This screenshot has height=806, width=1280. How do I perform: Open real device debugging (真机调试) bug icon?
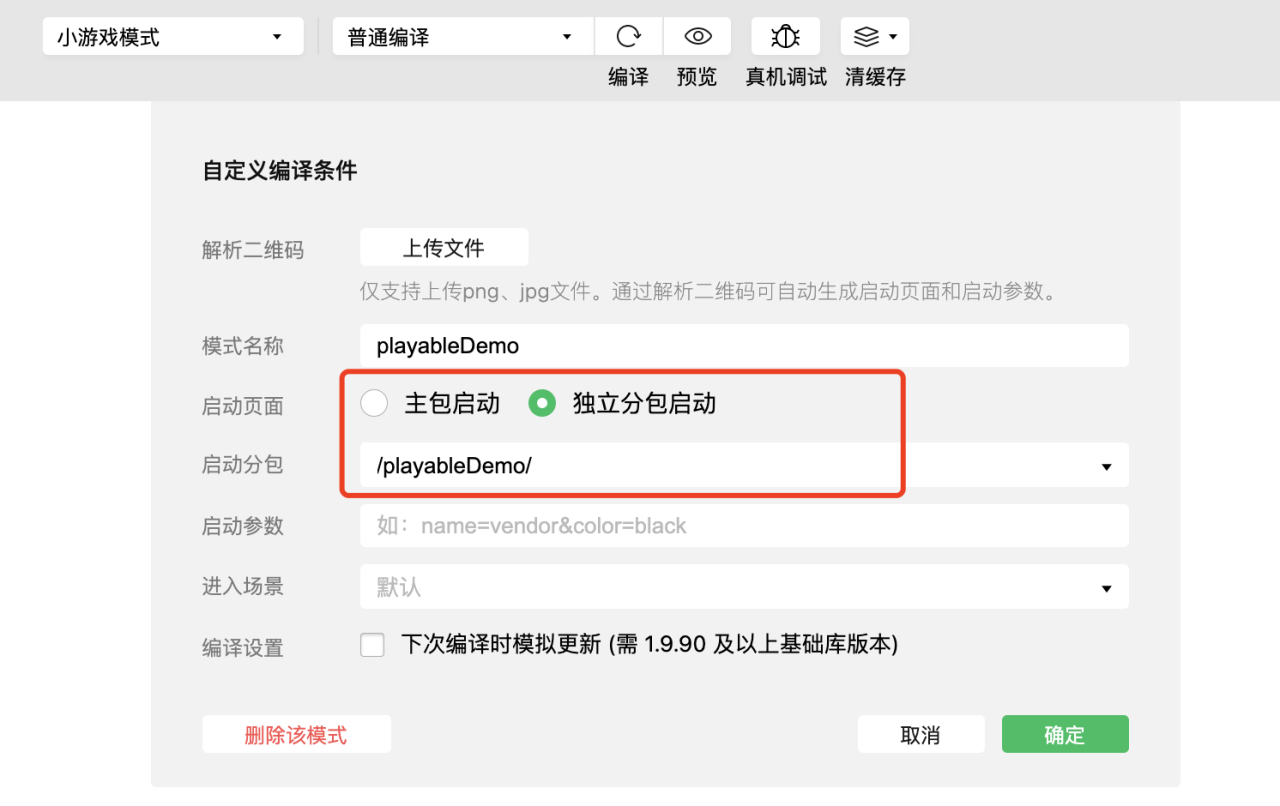tap(786, 37)
